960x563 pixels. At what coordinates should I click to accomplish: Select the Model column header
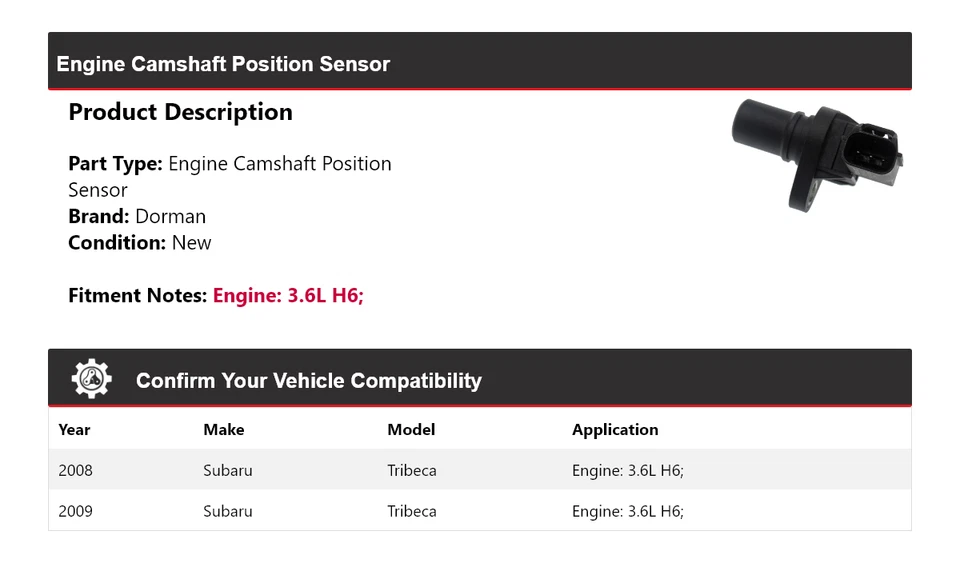[x=411, y=430]
